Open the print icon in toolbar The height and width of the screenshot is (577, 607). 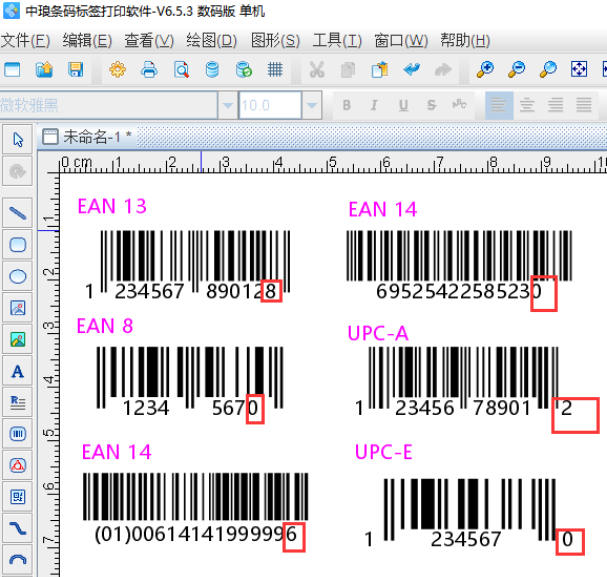click(x=149, y=70)
